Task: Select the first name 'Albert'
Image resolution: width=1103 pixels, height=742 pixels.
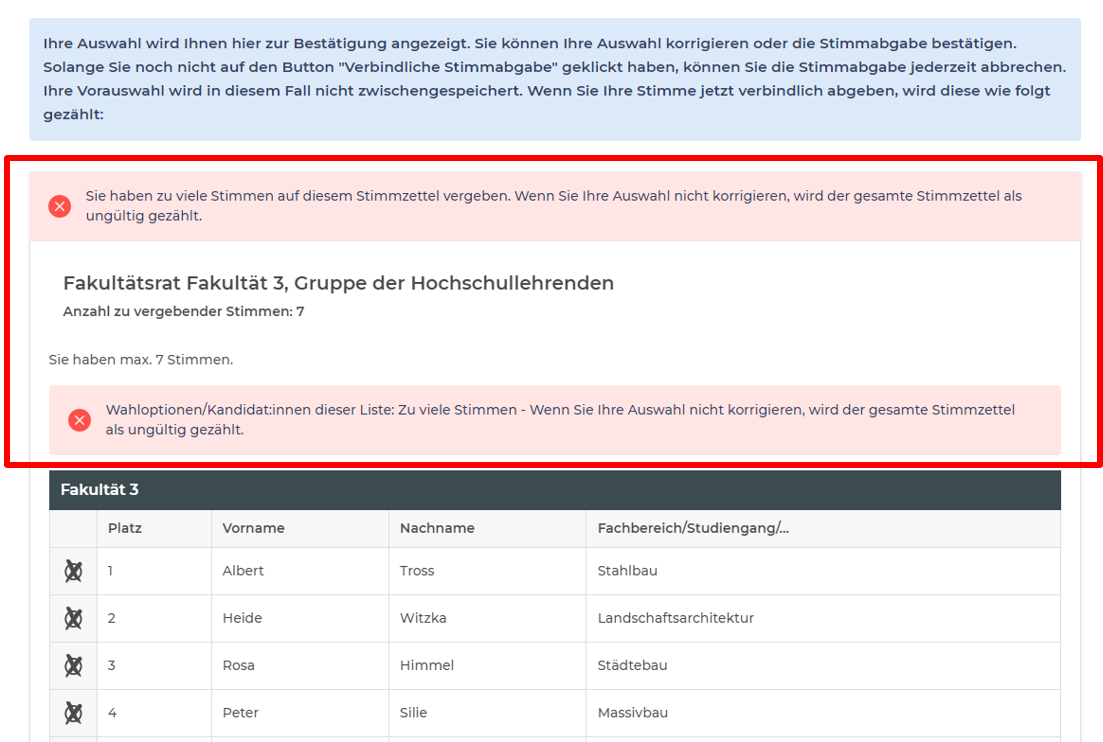Action: [243, 570]
